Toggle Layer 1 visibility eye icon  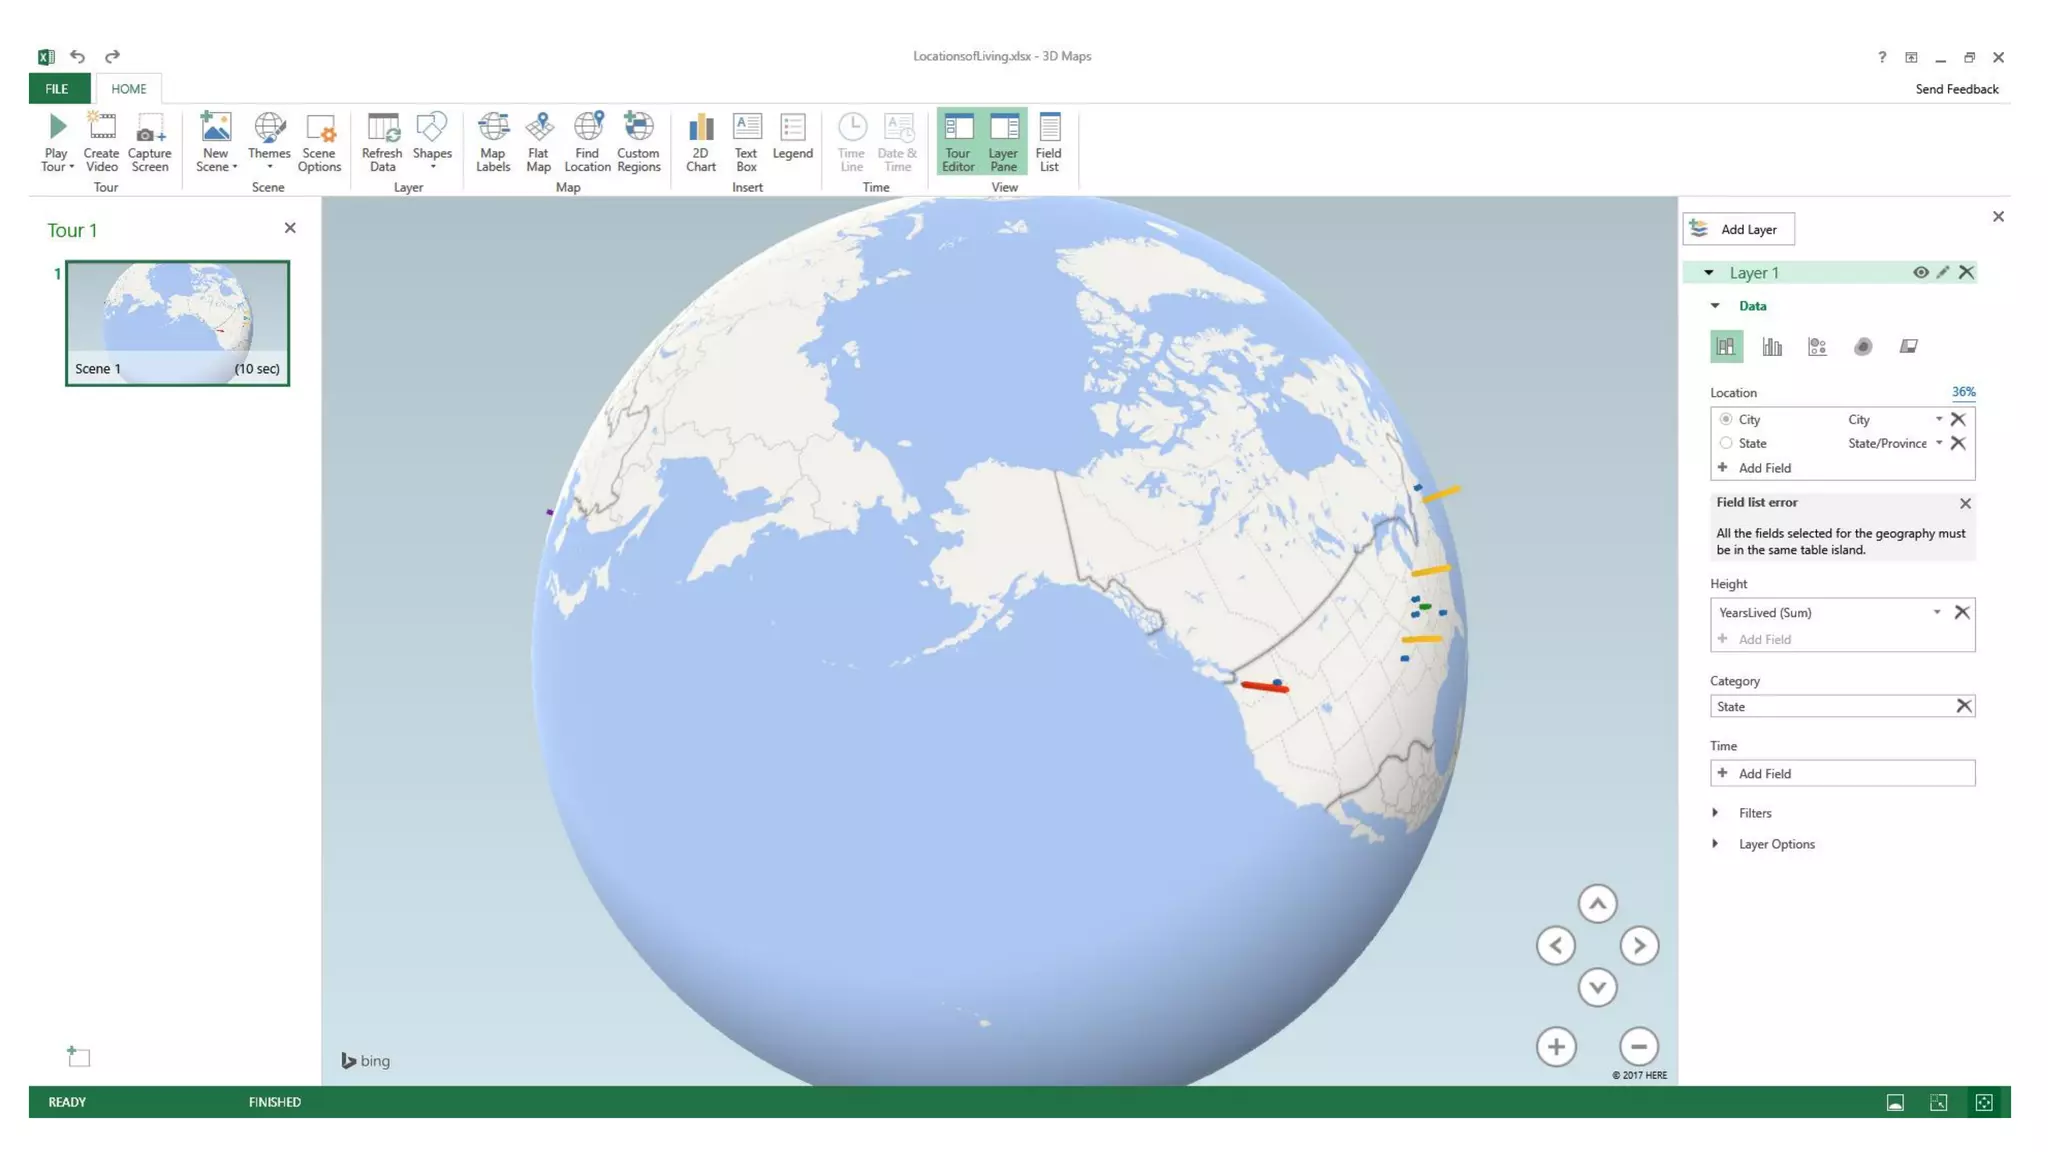[1920, 273]
